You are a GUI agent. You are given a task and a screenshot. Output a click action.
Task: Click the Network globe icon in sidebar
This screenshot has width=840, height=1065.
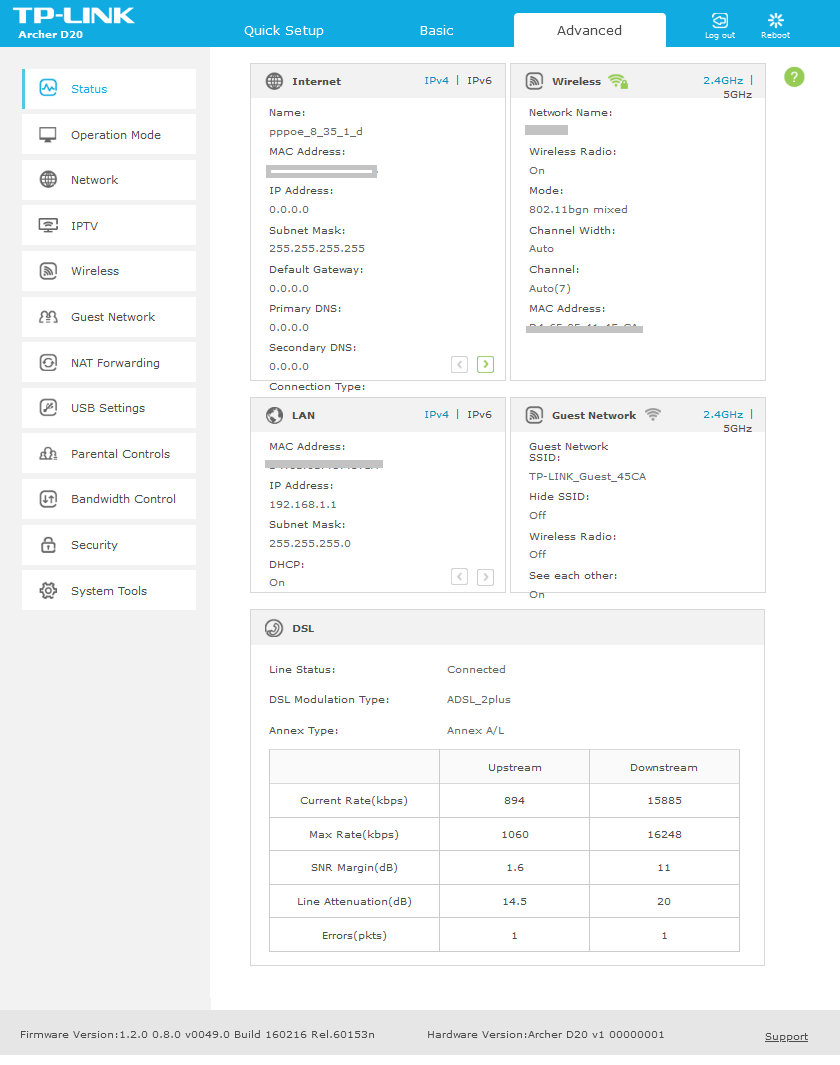(x=48, y=179)
